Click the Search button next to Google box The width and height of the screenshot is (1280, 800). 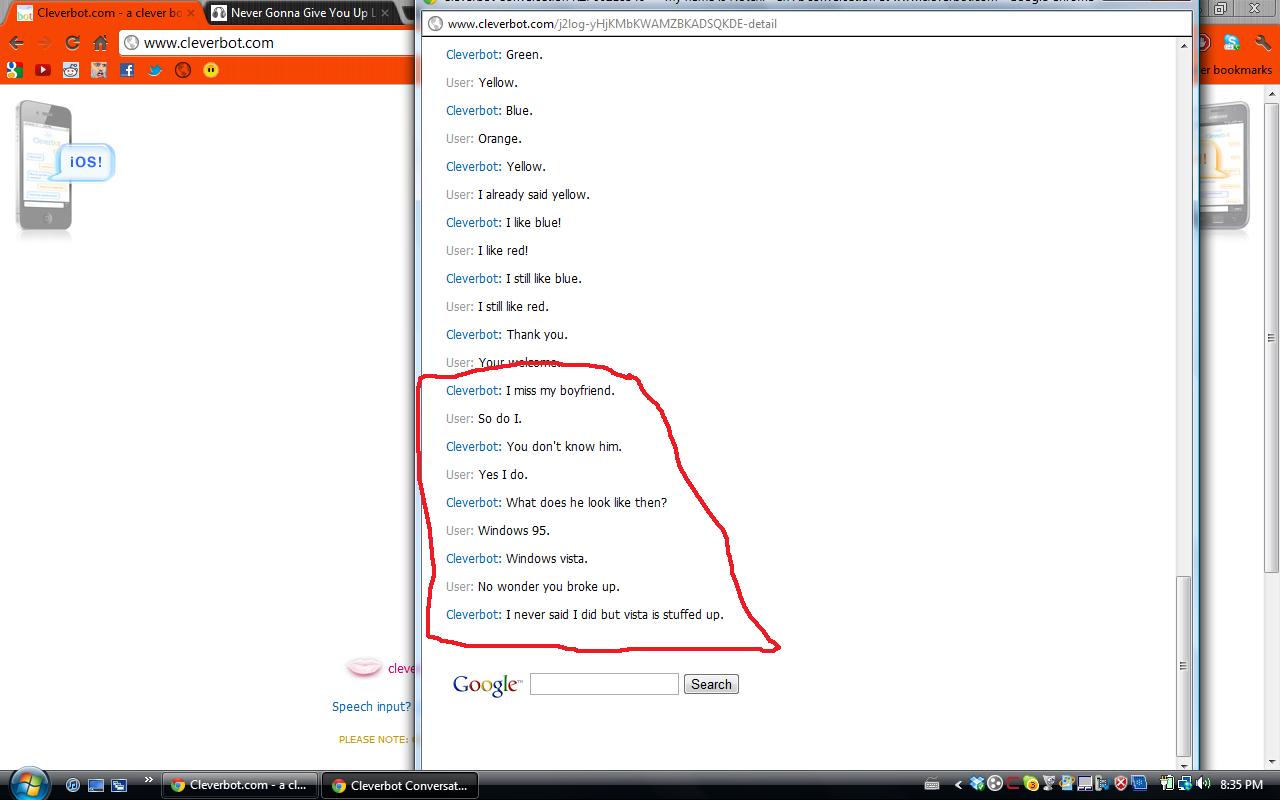pyautogui.click(x=710, y=684)
